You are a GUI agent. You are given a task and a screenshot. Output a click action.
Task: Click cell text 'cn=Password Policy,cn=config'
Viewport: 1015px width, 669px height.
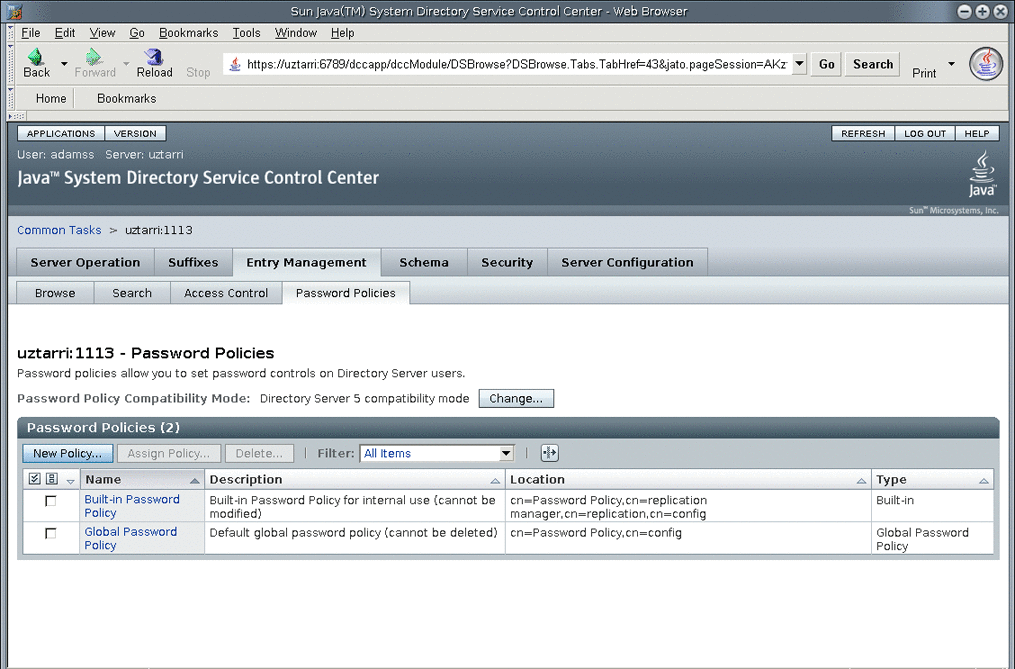point(596,533)
